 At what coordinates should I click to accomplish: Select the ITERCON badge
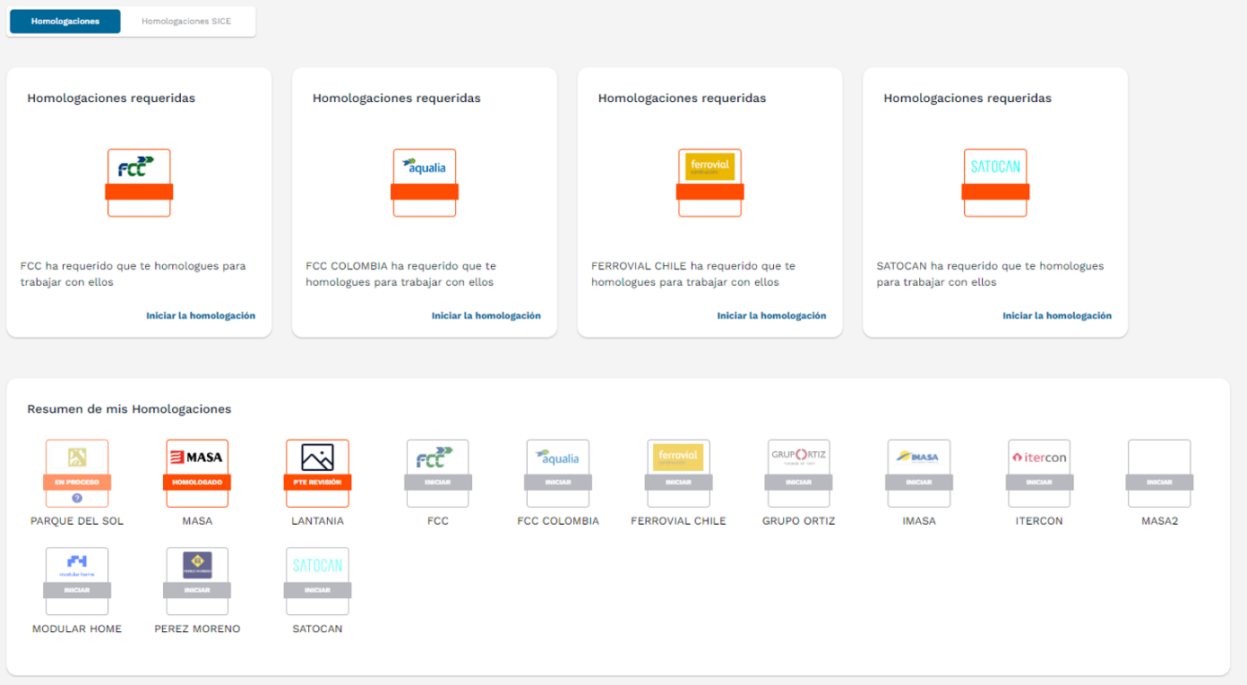(x=1039, y=472)
